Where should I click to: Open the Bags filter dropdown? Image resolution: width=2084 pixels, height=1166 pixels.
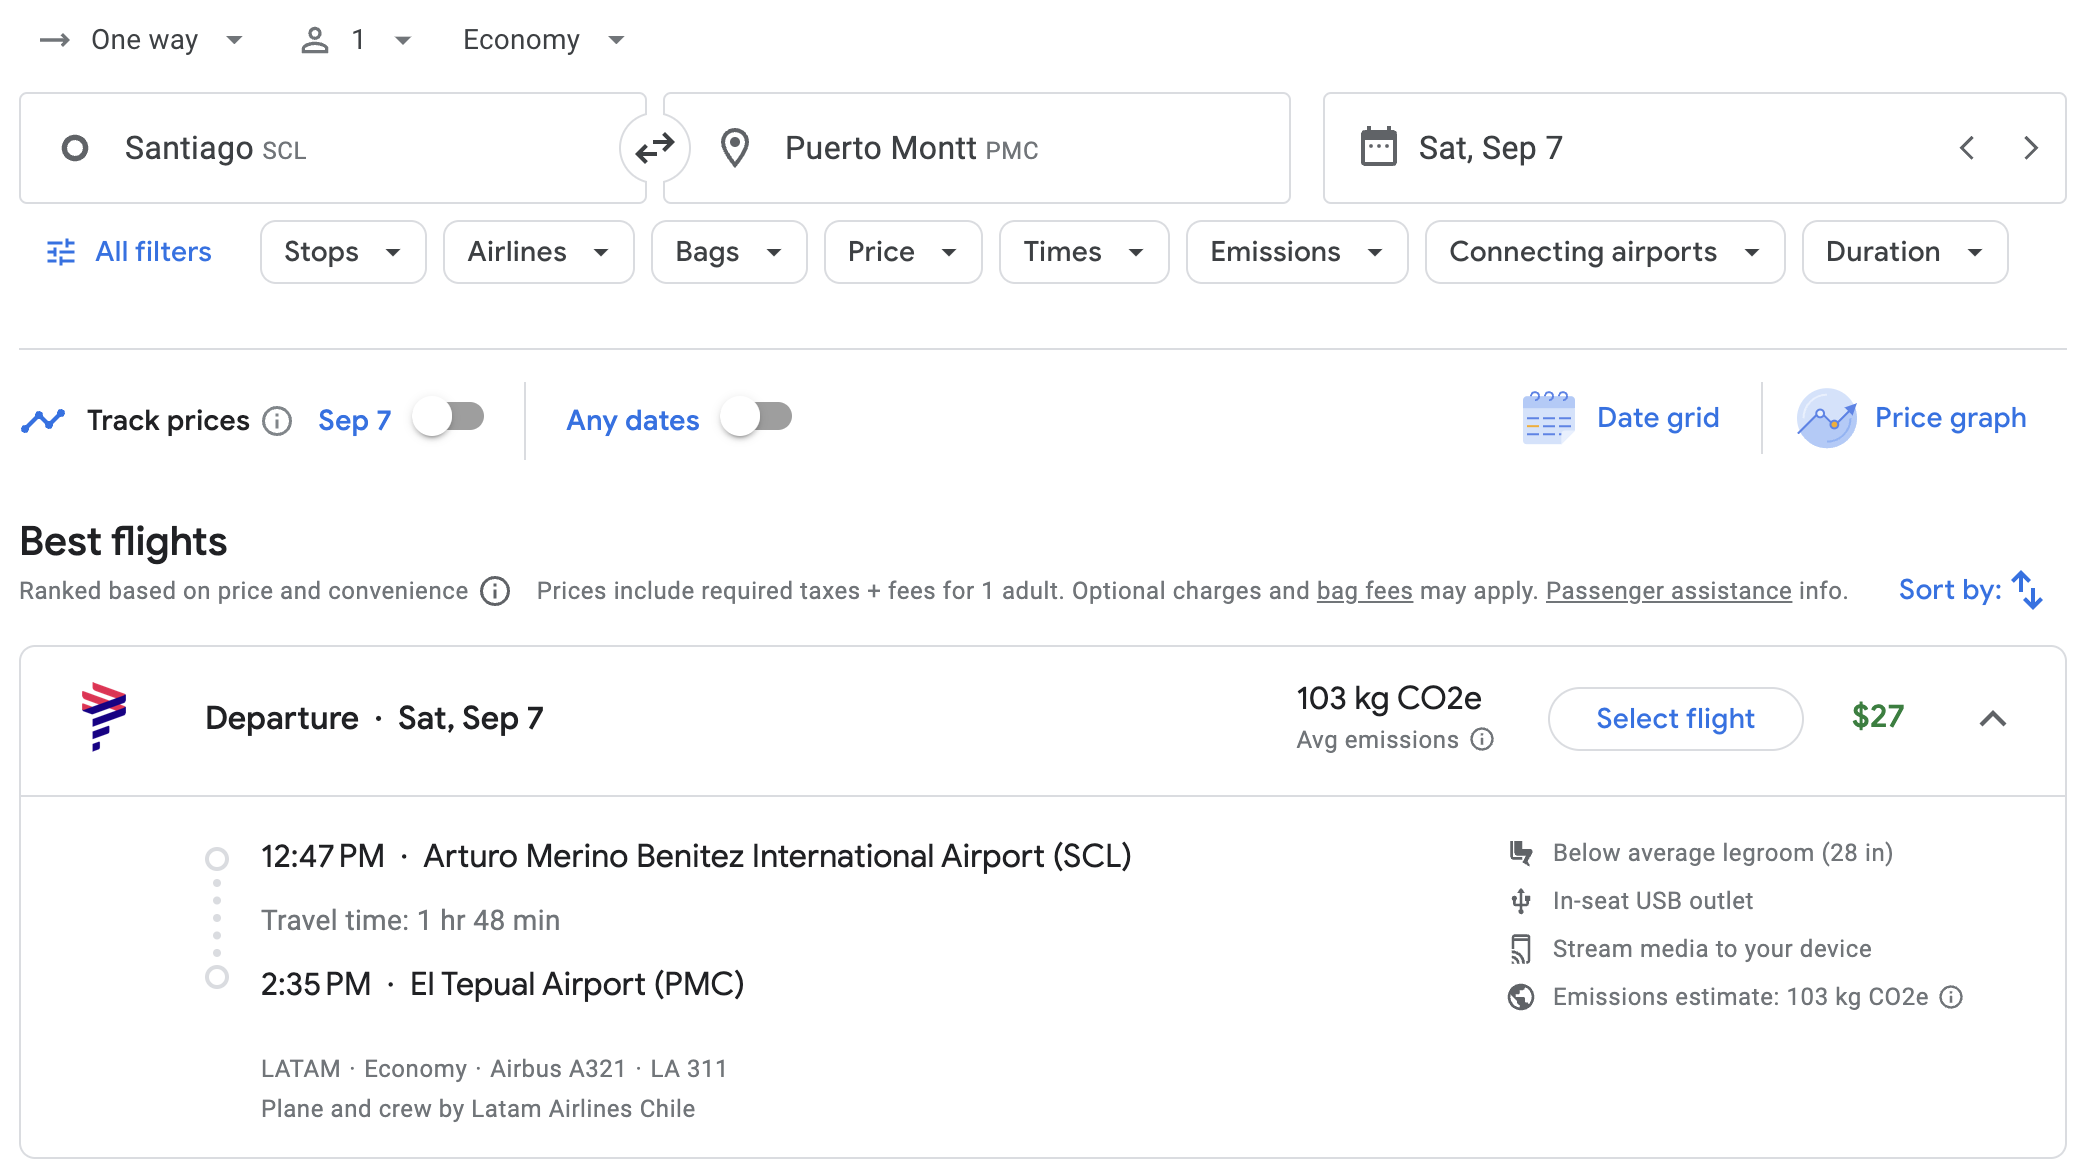729,252
